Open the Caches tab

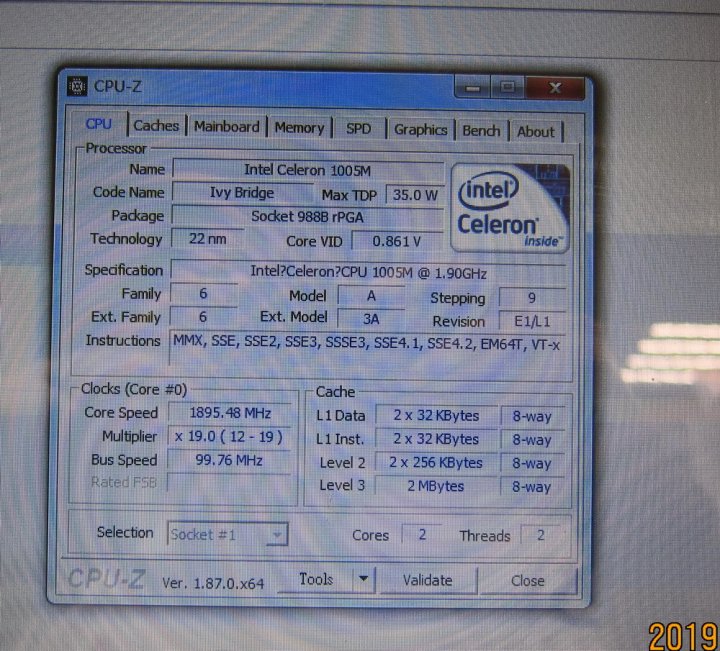[x=156, y=125]
